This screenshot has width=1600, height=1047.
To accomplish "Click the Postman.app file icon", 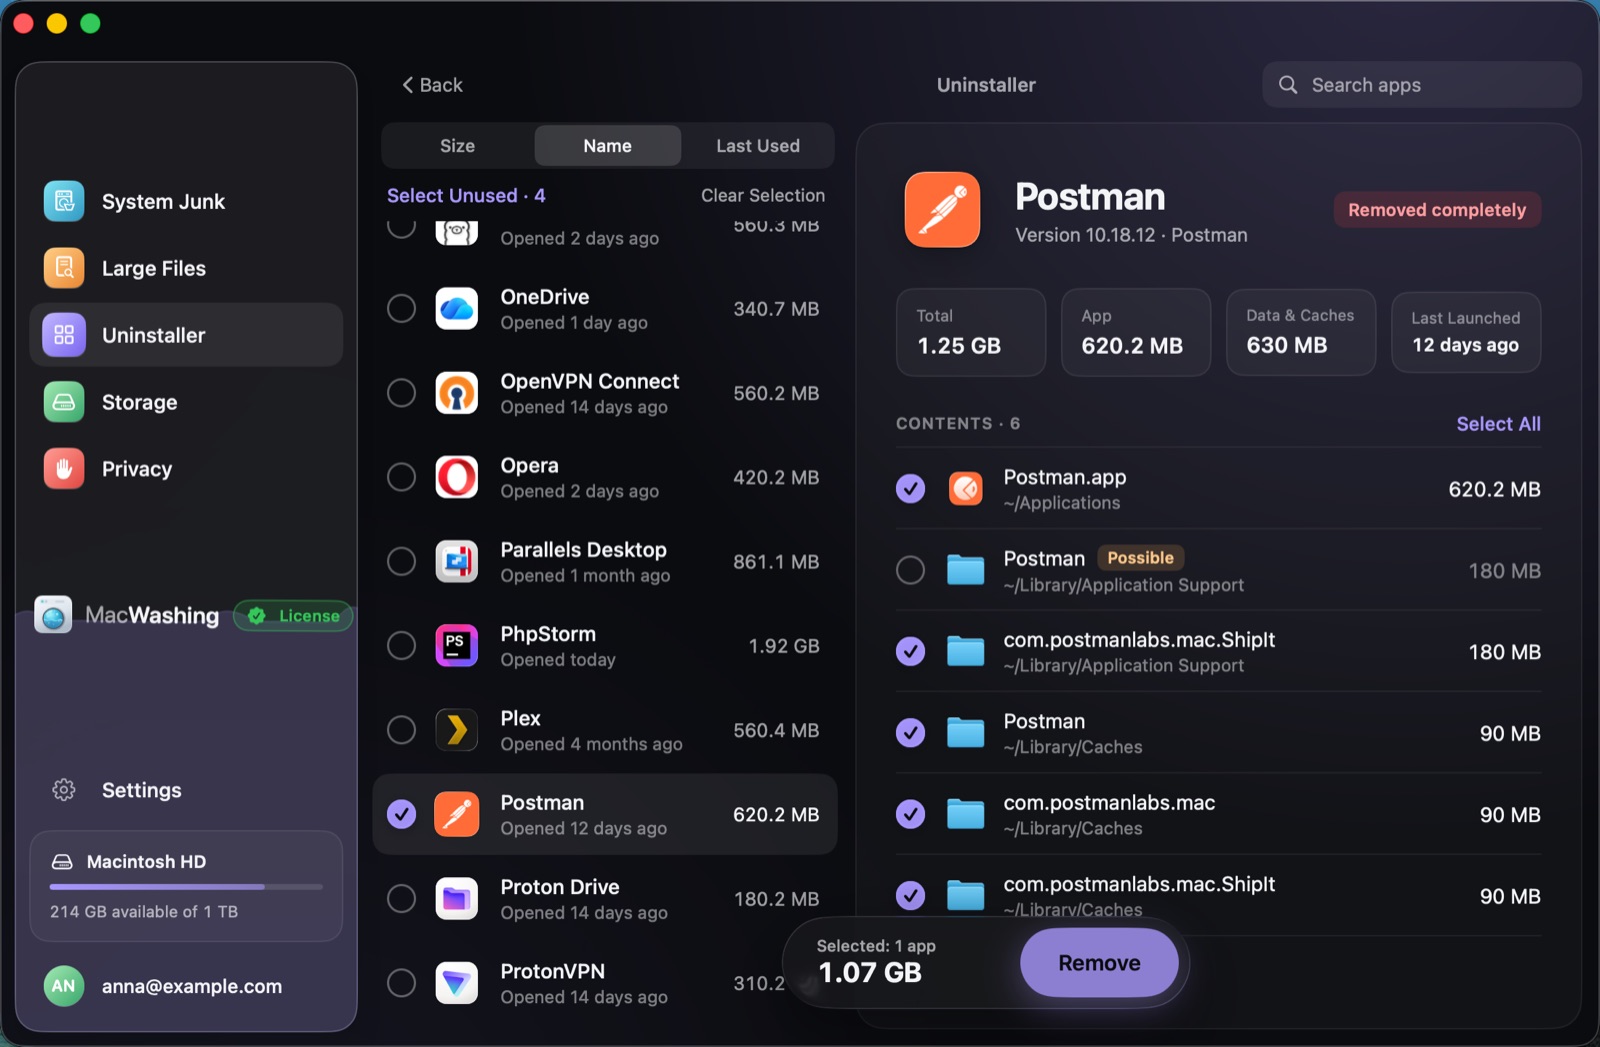I will [x=966, y=489].
